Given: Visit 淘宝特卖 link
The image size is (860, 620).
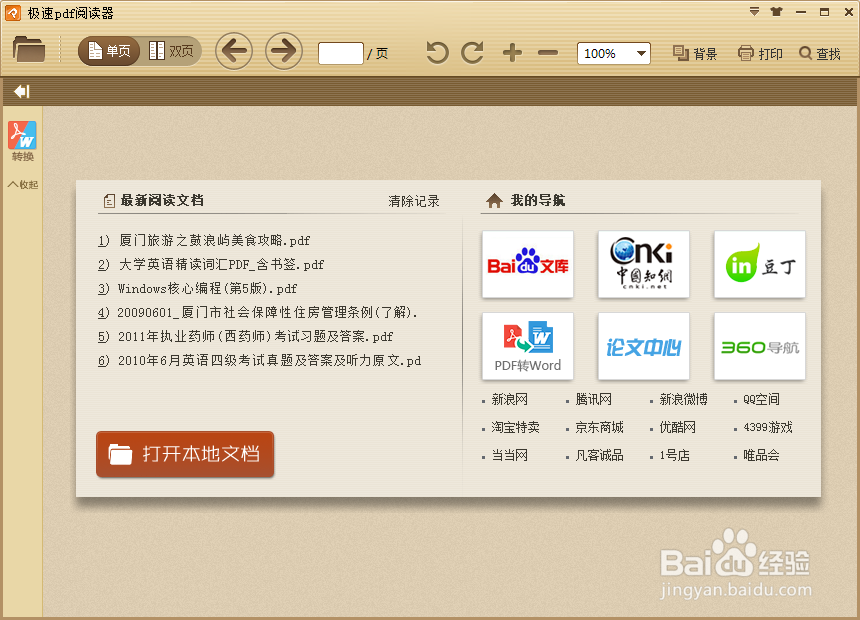Looking at the screenshot, I should [x=516, y=427].
